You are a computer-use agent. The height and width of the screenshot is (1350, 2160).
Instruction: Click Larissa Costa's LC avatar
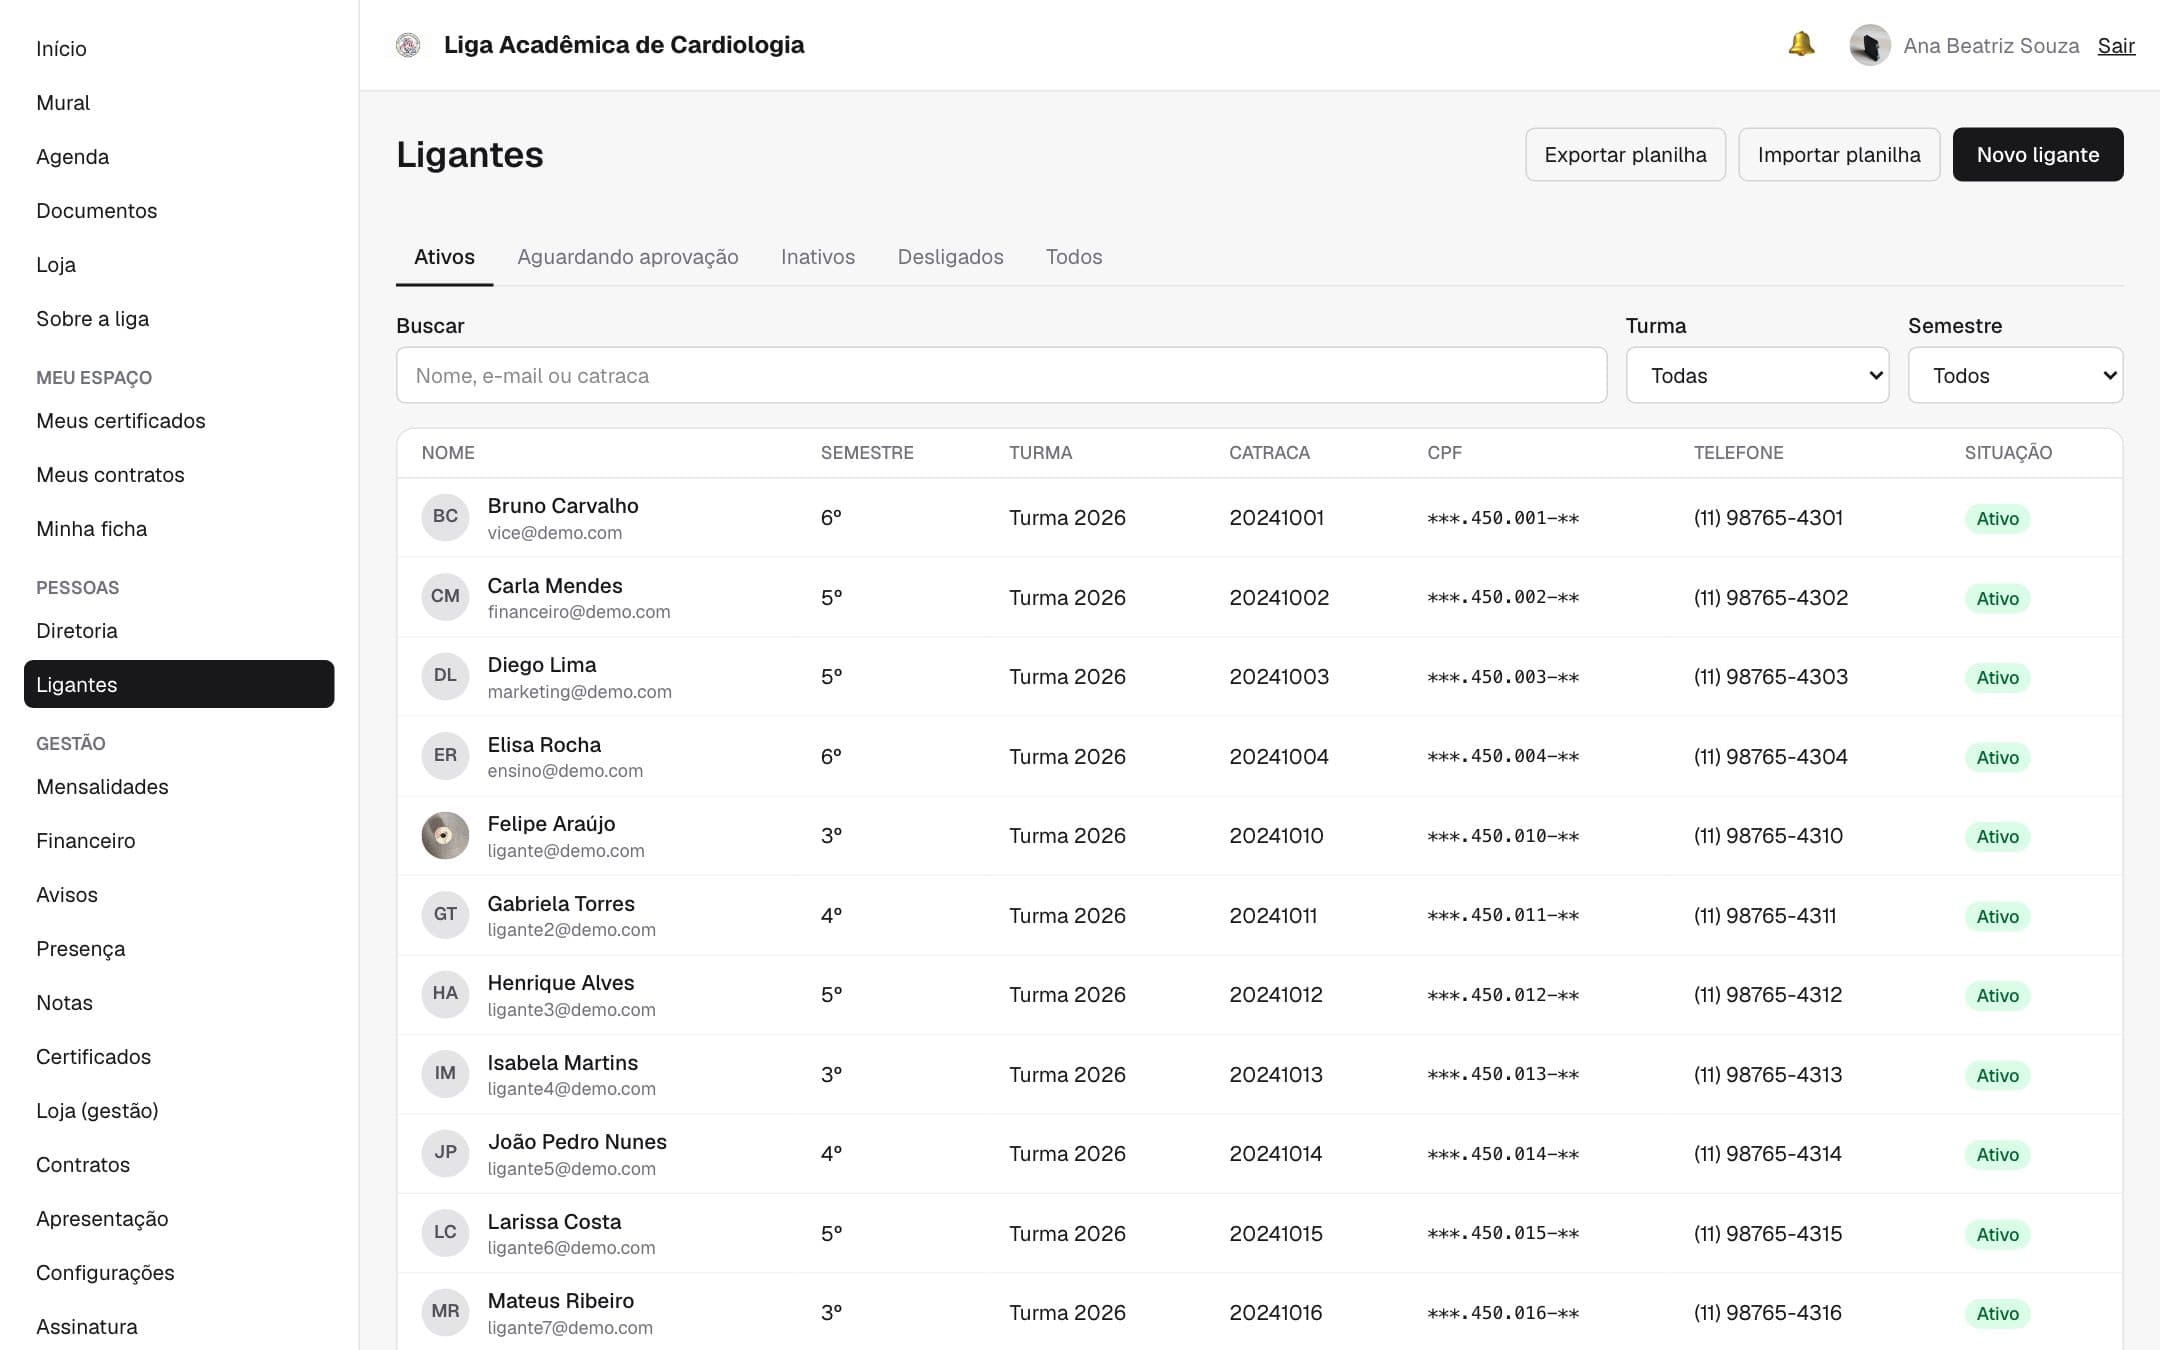[445, 1233]
